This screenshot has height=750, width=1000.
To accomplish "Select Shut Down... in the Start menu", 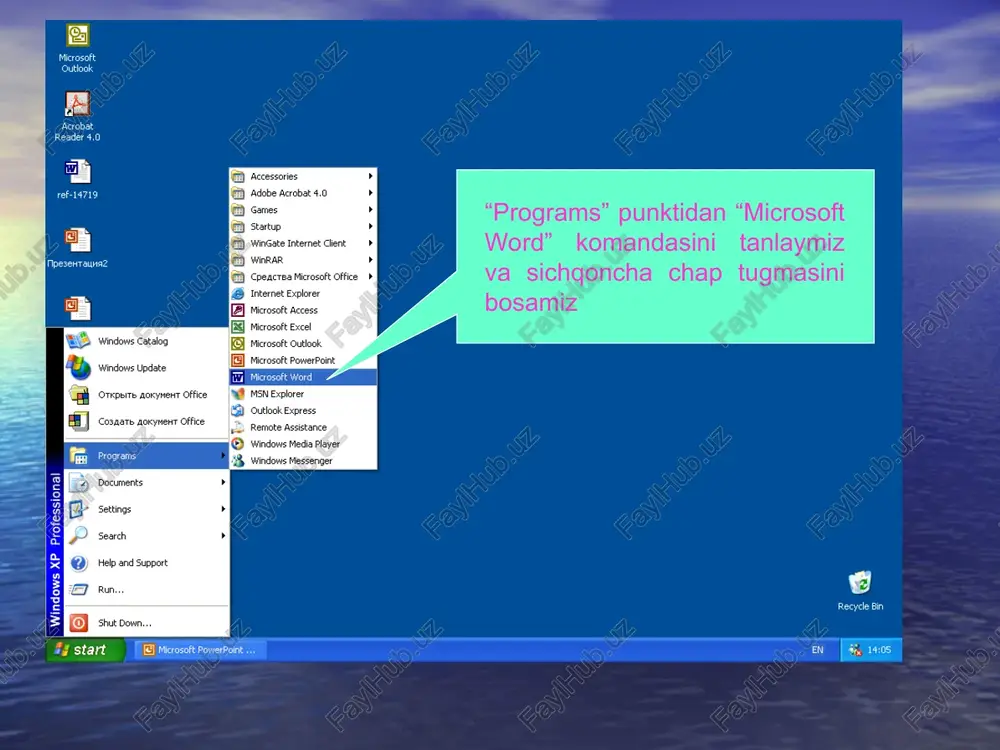I will tap(146, 622).
